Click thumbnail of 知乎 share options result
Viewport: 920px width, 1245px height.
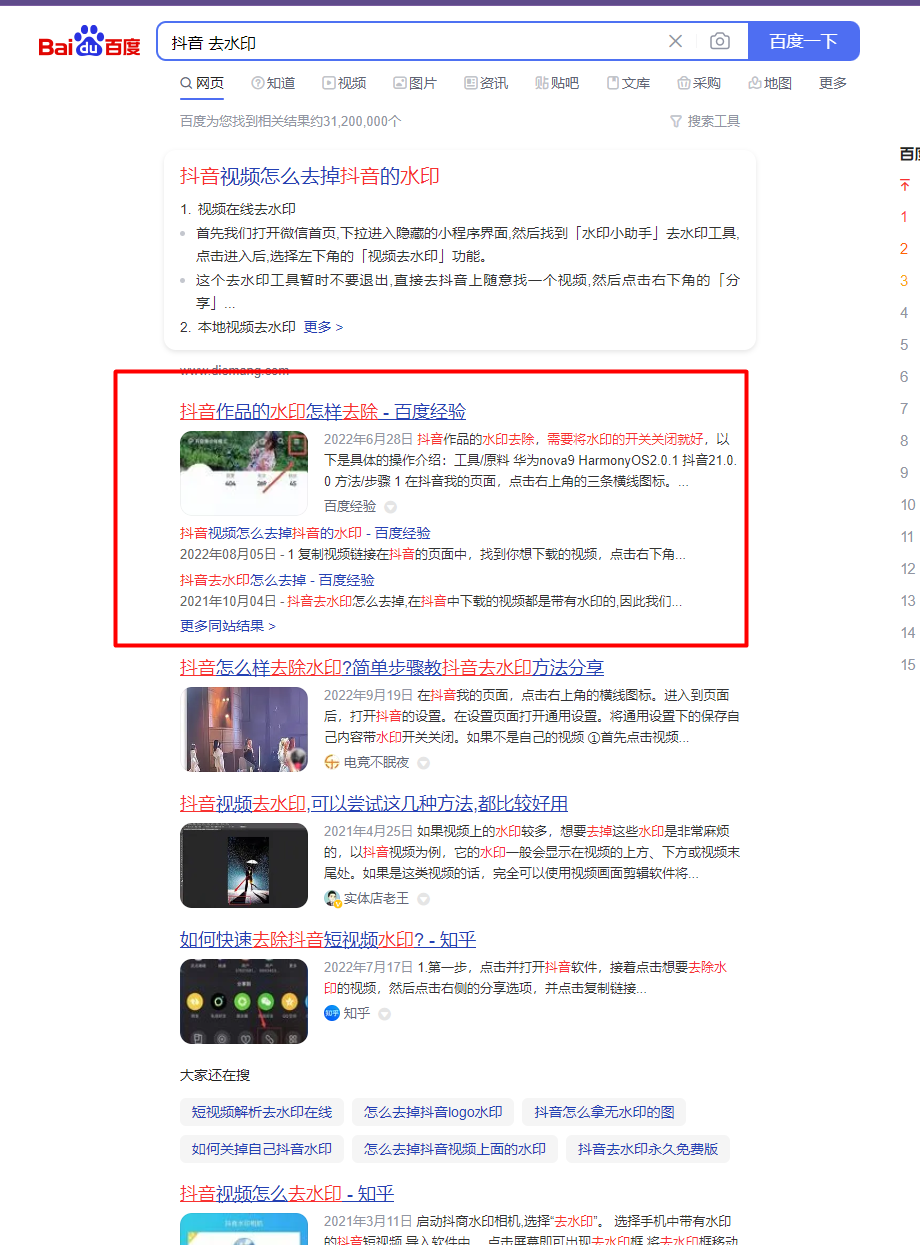tap(244, 1002)
